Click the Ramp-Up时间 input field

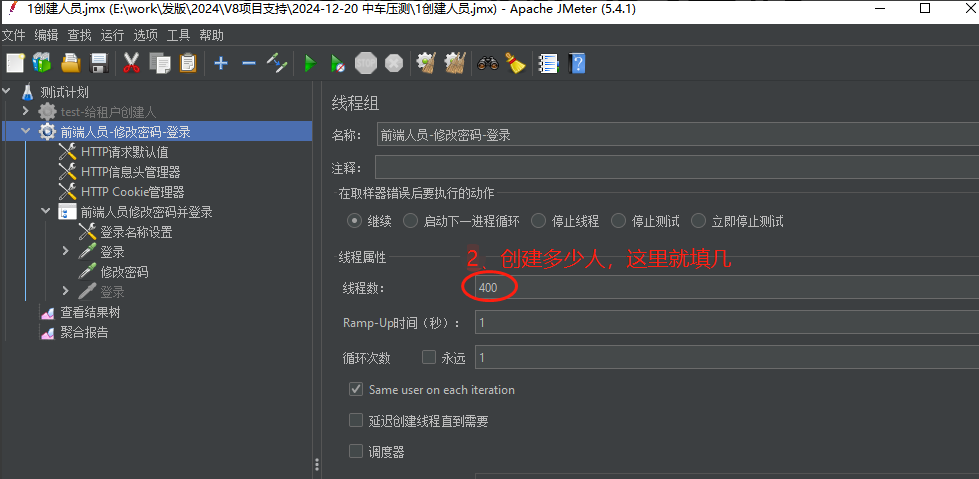[727, 323]
